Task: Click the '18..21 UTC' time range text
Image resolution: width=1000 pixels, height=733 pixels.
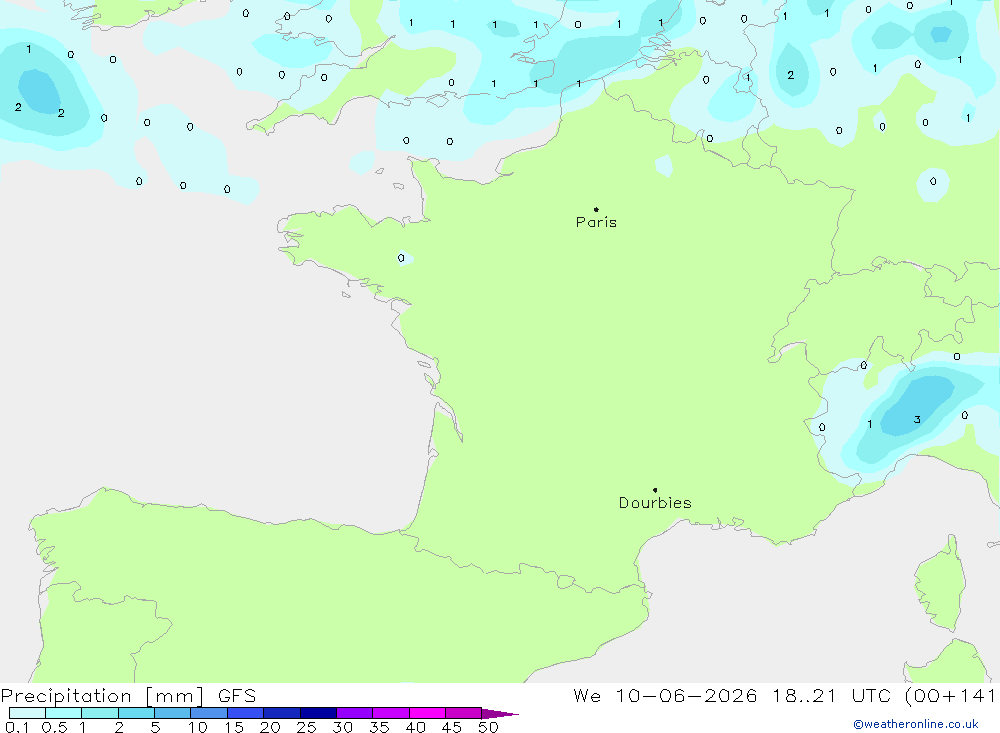Action: [x=831, y=696]
